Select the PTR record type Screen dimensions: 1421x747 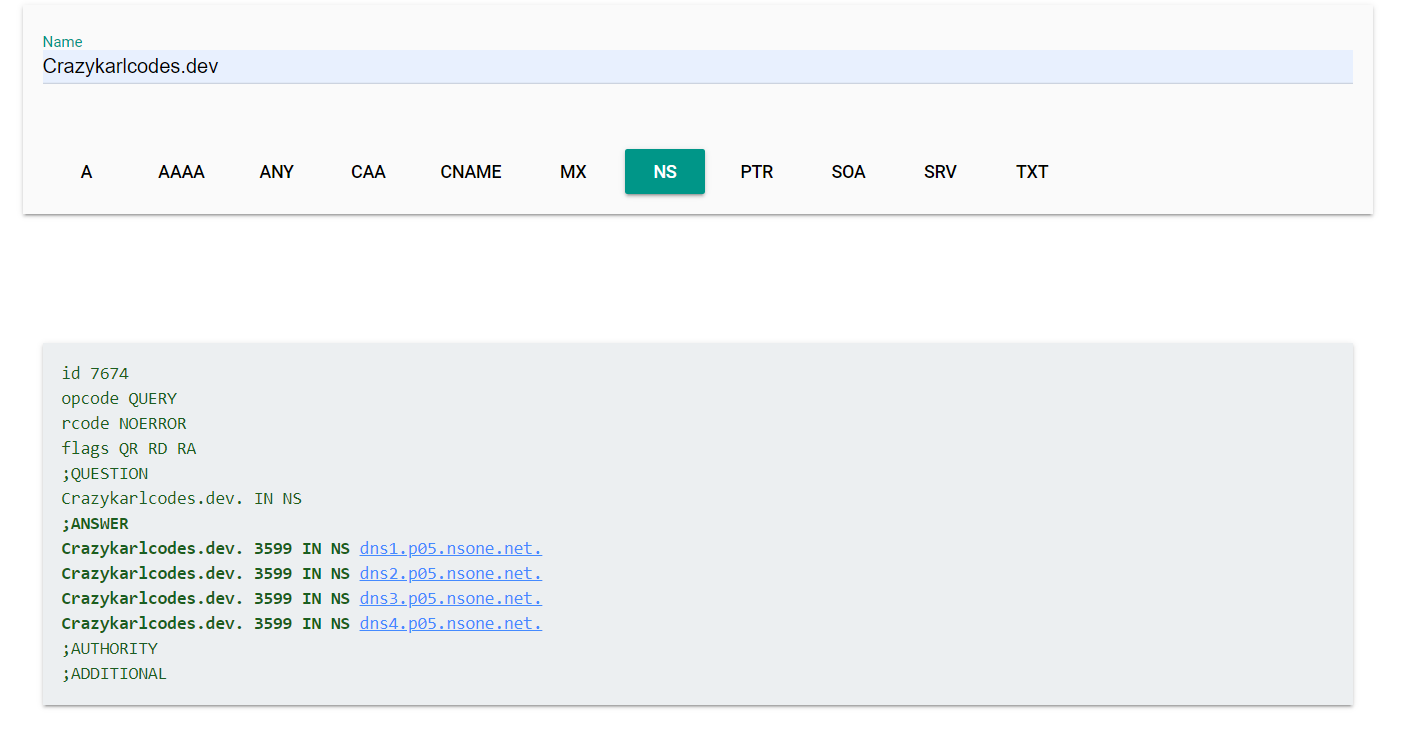[757, 172]
